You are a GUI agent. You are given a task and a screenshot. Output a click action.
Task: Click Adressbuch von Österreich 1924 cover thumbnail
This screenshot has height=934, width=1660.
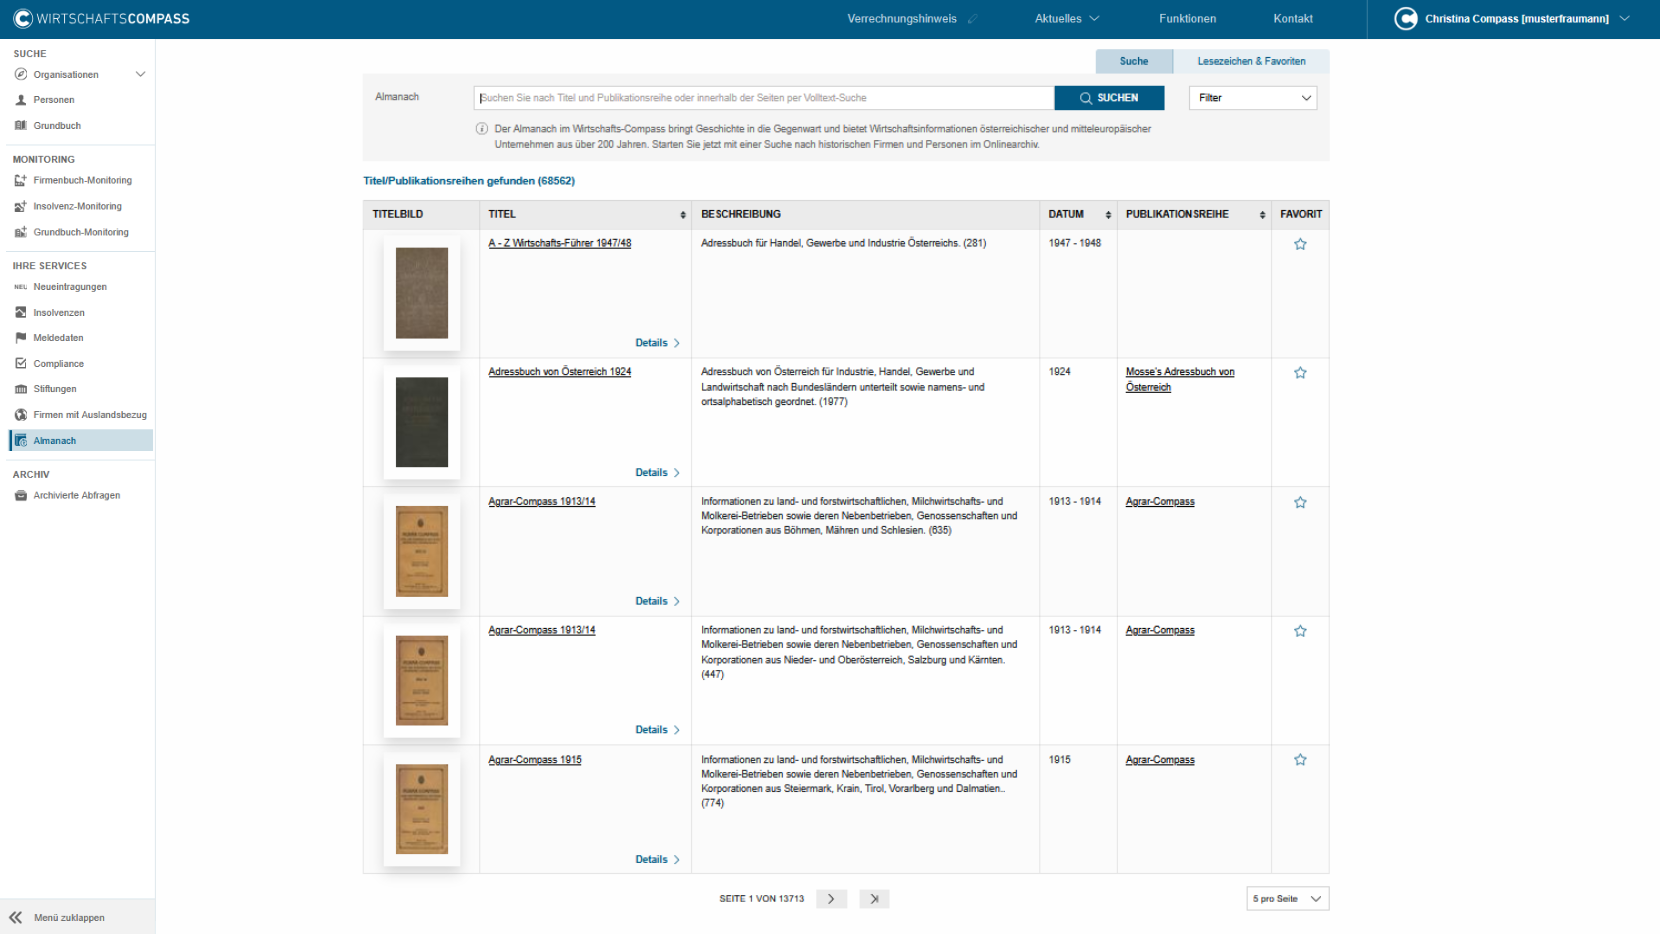[x=422, y=422]
